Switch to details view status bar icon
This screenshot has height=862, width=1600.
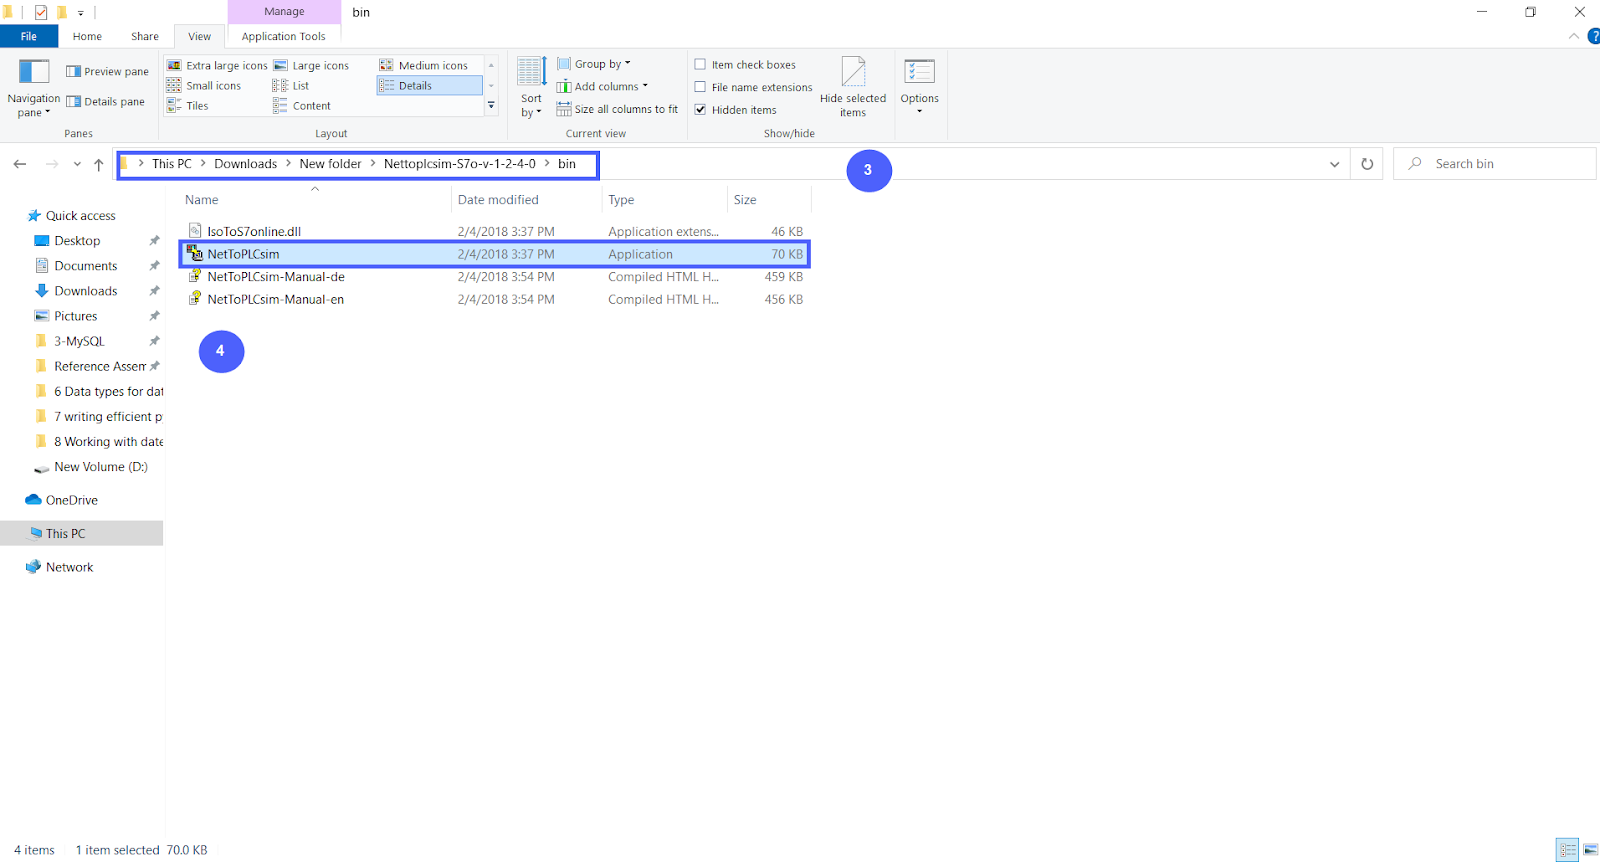[x=1567, y=850]
